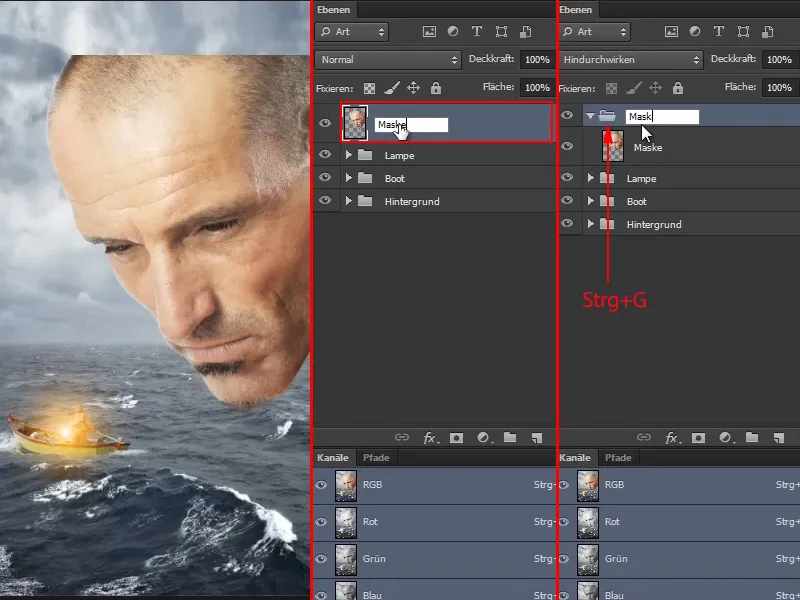This screenshot has width=800, height=600.
Task: Toggle lock transparent pixels in left panel
Action: point(369,88)
